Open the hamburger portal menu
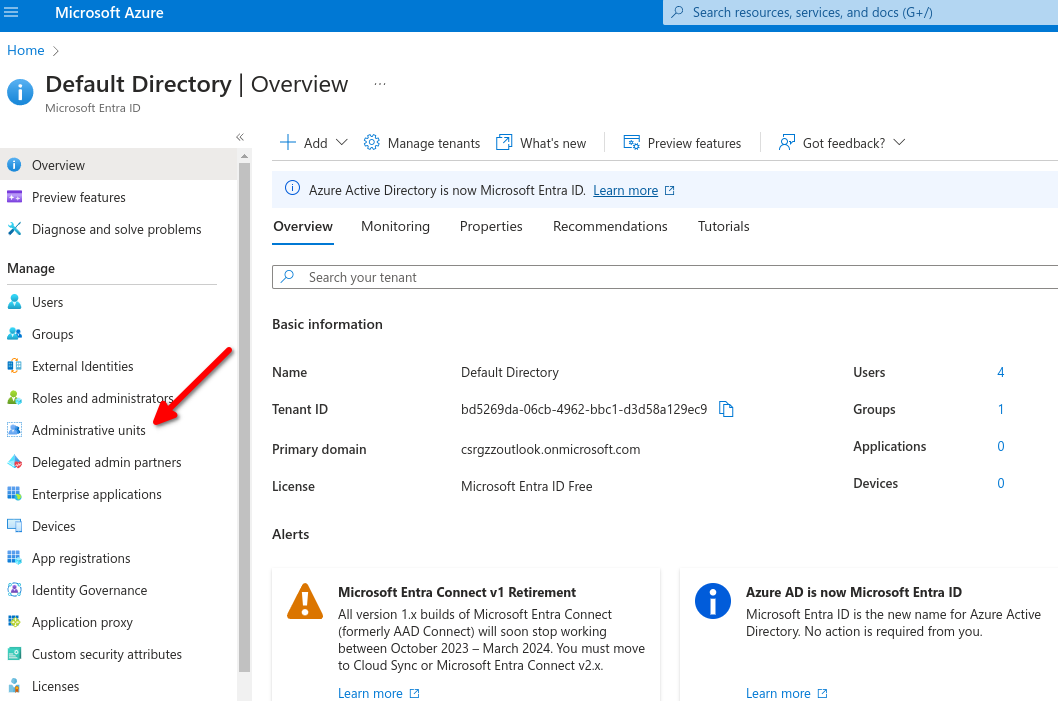 [12, 13]
